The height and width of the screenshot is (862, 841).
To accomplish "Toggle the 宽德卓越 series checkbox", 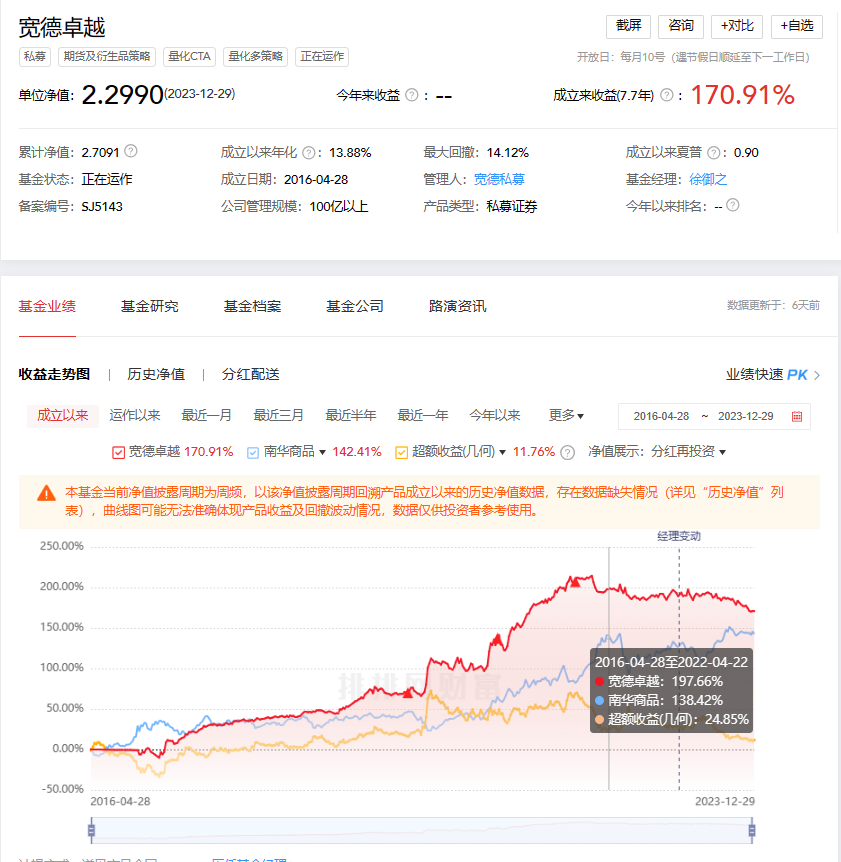I will [x=118, y=452].
